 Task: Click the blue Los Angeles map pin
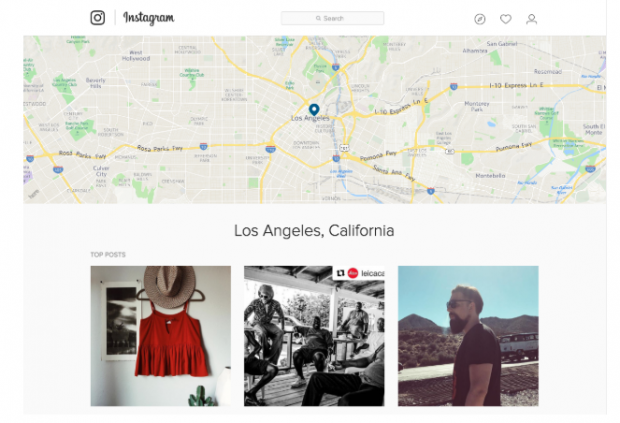coord(314,110)
